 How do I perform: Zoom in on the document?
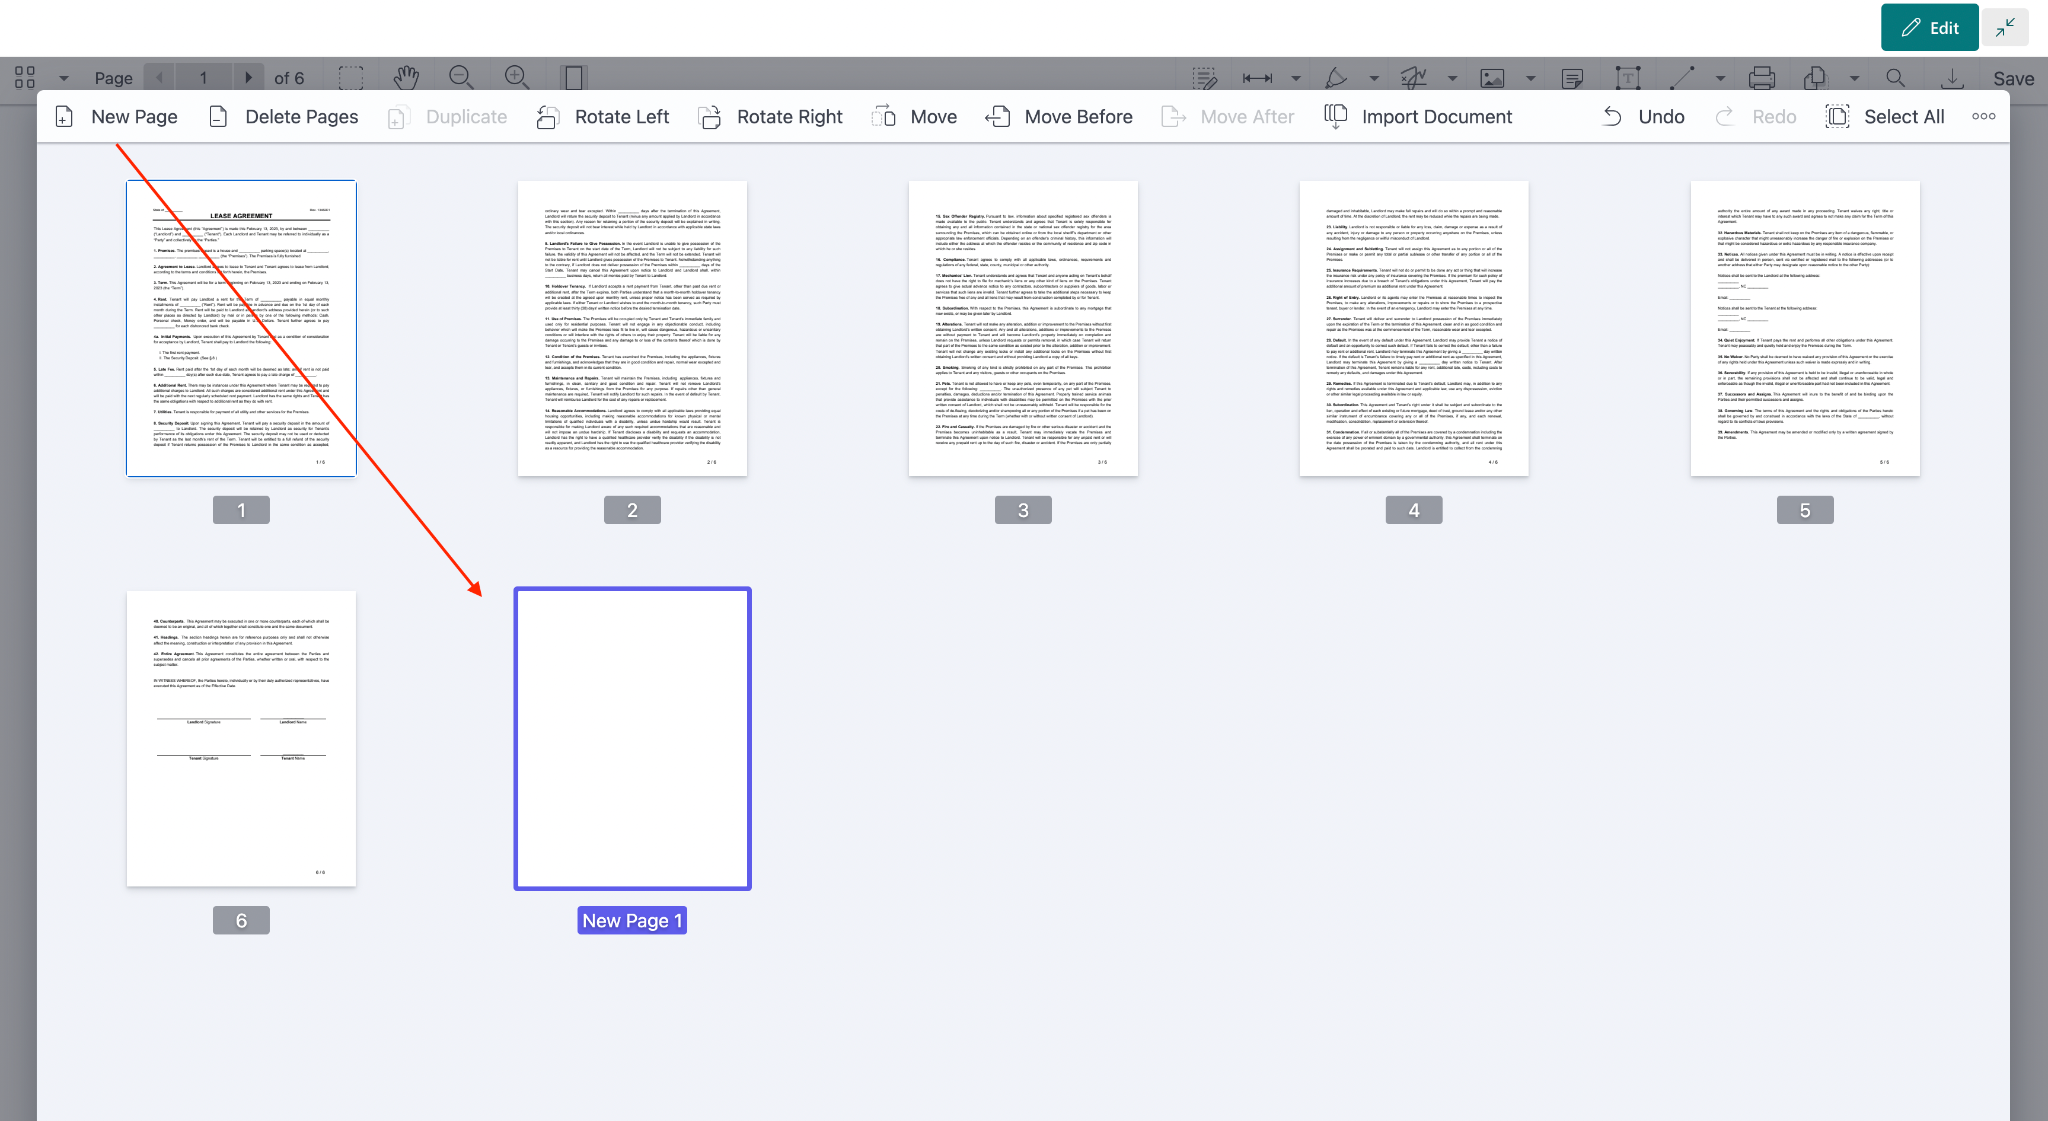516,77
